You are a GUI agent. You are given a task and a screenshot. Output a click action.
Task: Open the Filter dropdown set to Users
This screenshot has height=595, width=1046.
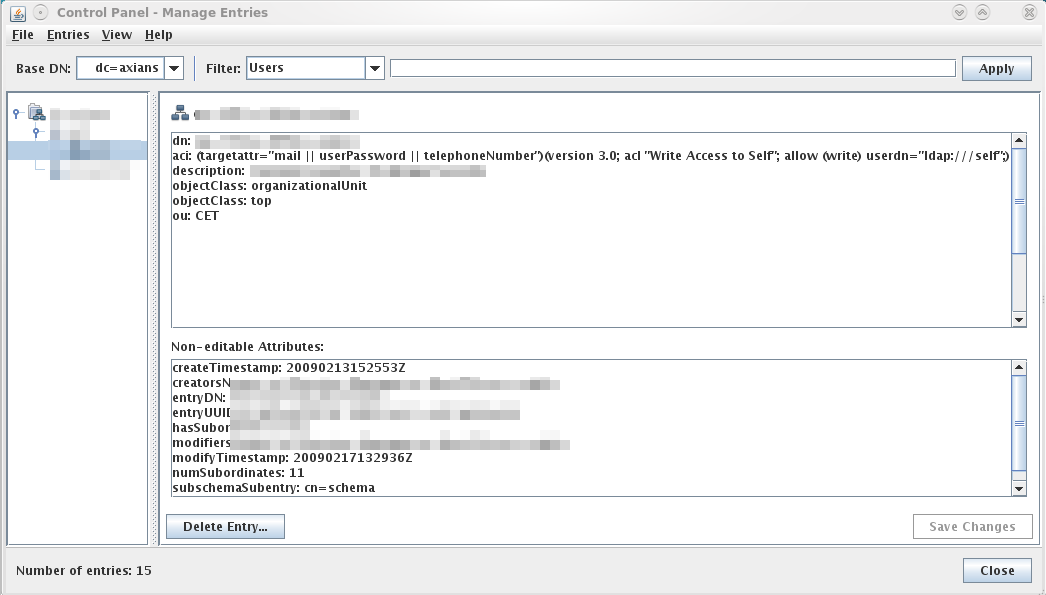tap(375, 68)
